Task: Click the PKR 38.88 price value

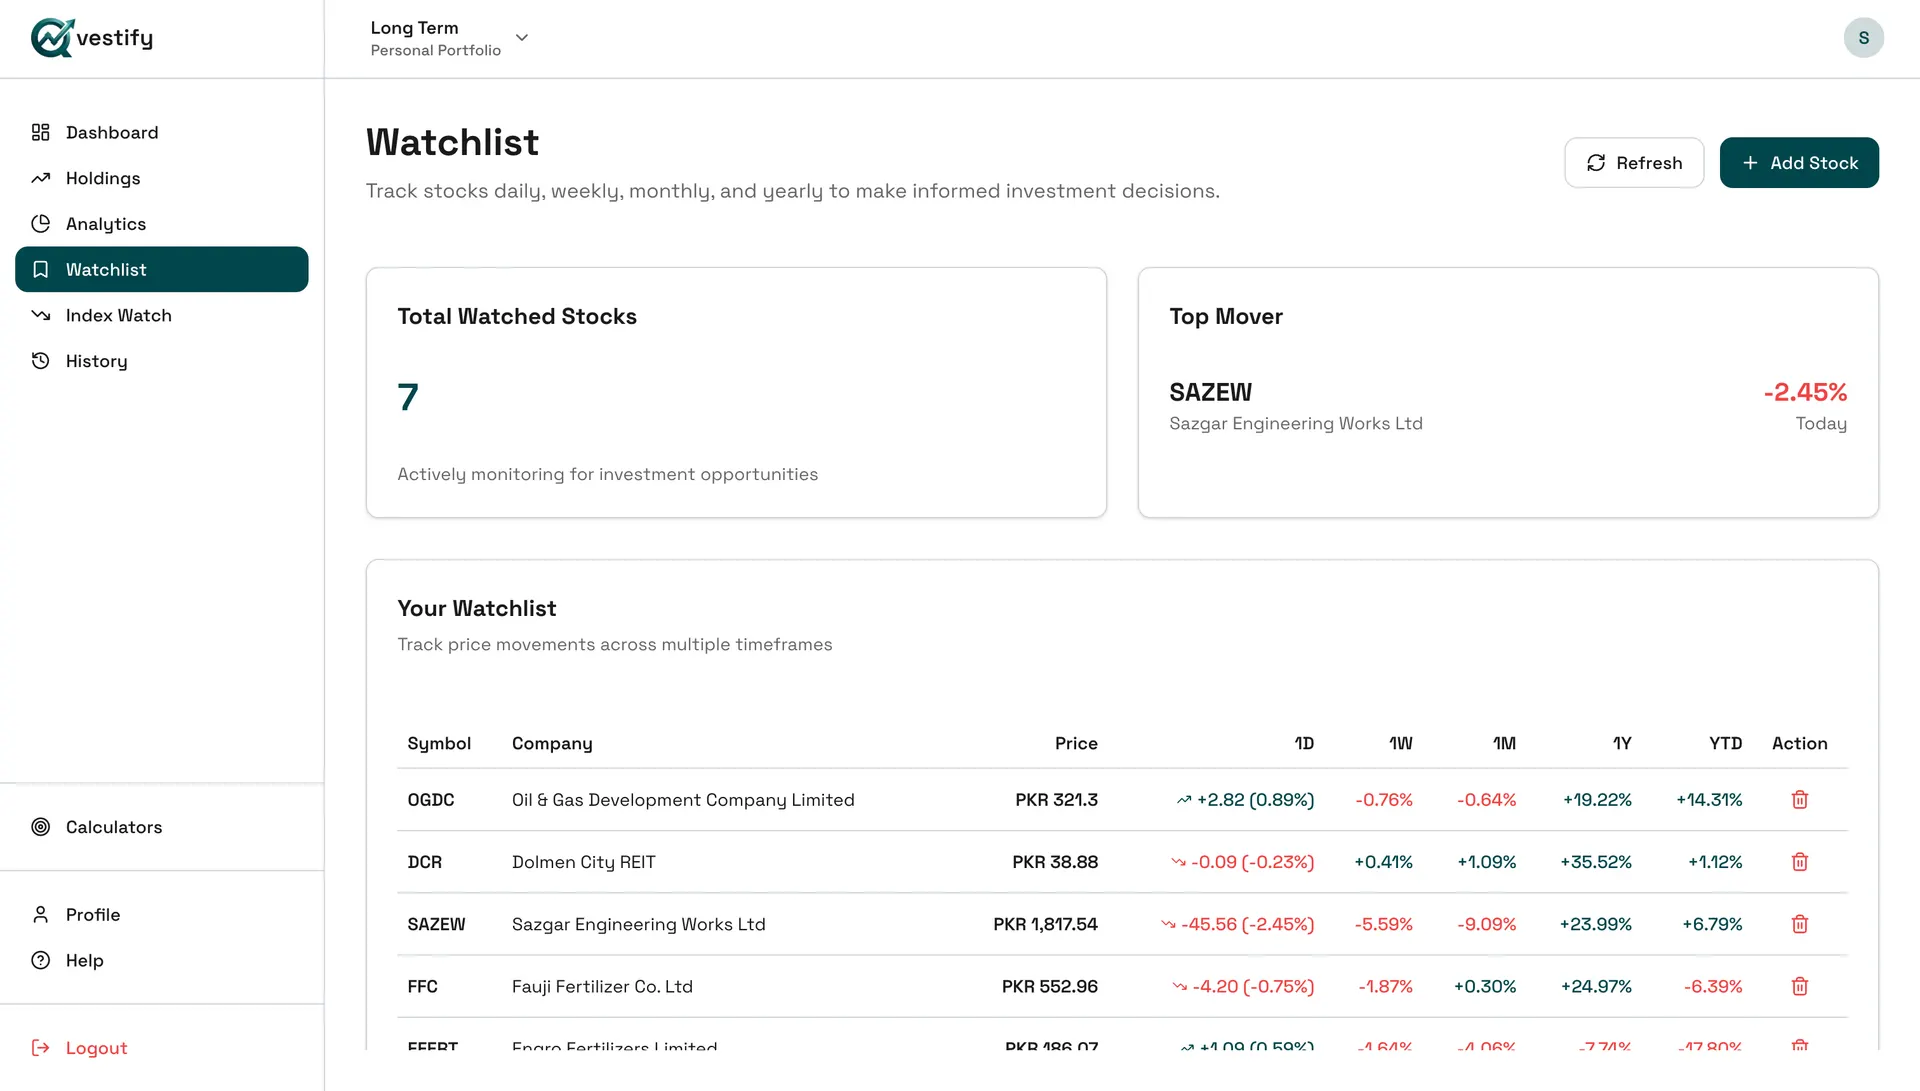Action: pos(1055,862)
